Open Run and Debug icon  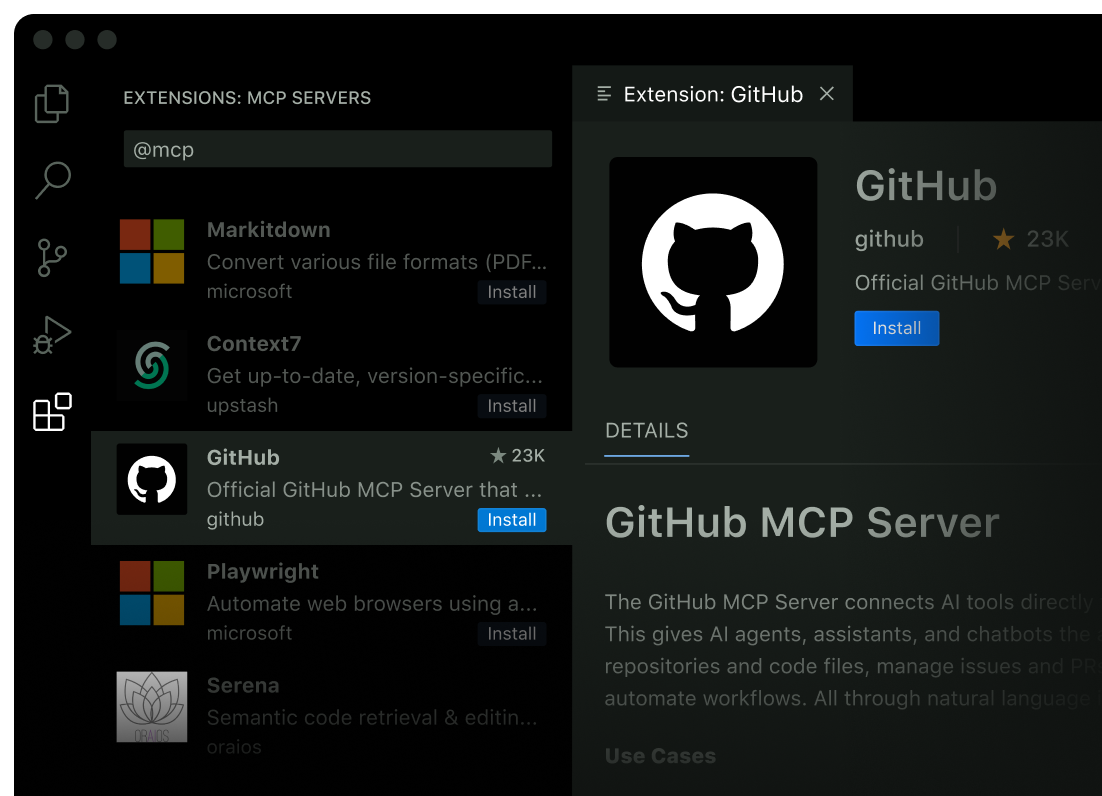pos(52,334)
